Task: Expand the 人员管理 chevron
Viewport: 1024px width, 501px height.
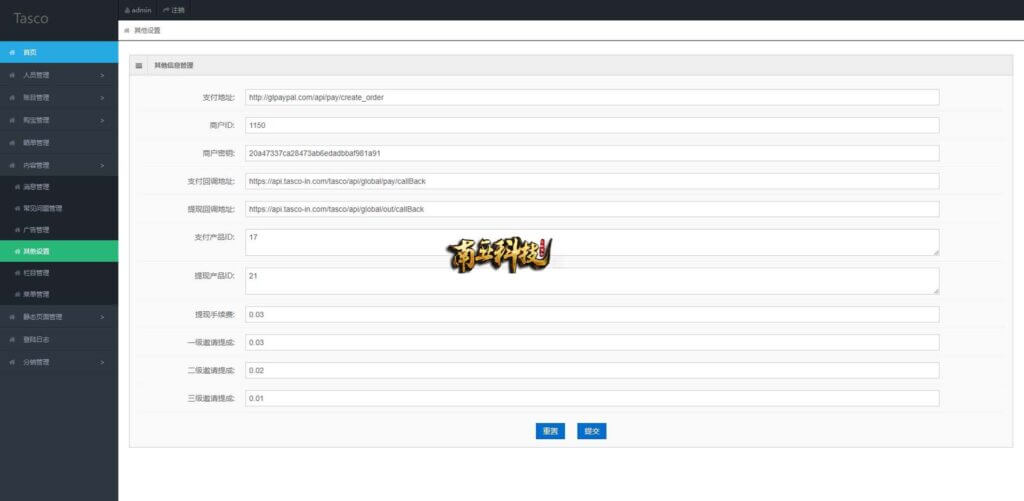Action: pos(102,75)
